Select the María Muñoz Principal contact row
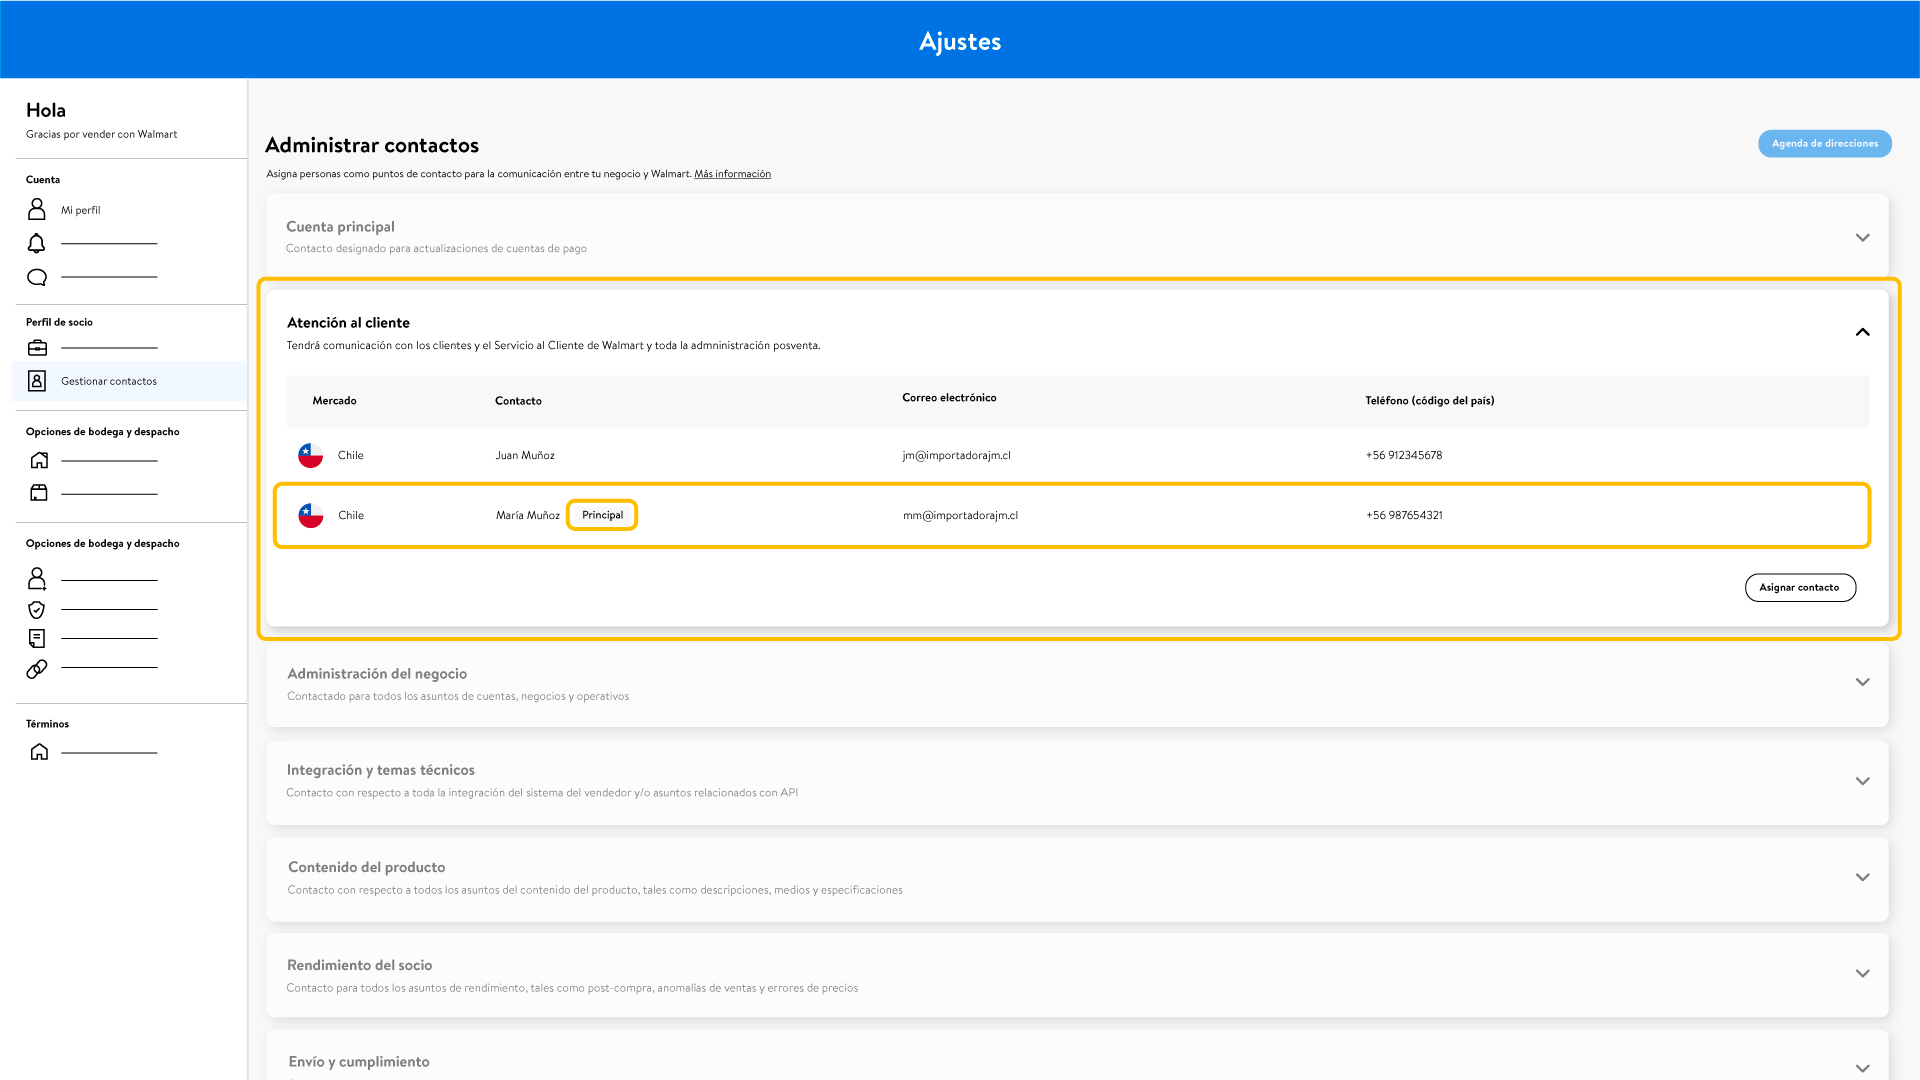Screen dimensions: 1920x1080 [x=1070, y=515]
